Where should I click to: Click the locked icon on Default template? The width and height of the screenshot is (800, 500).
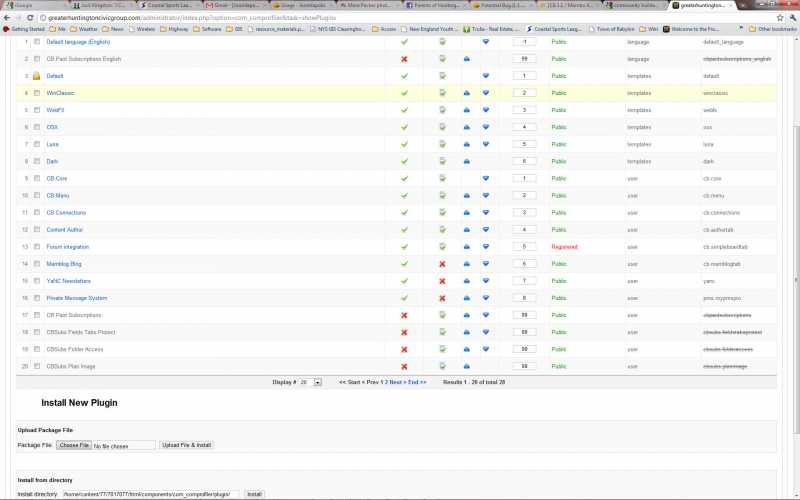point(37,76)
